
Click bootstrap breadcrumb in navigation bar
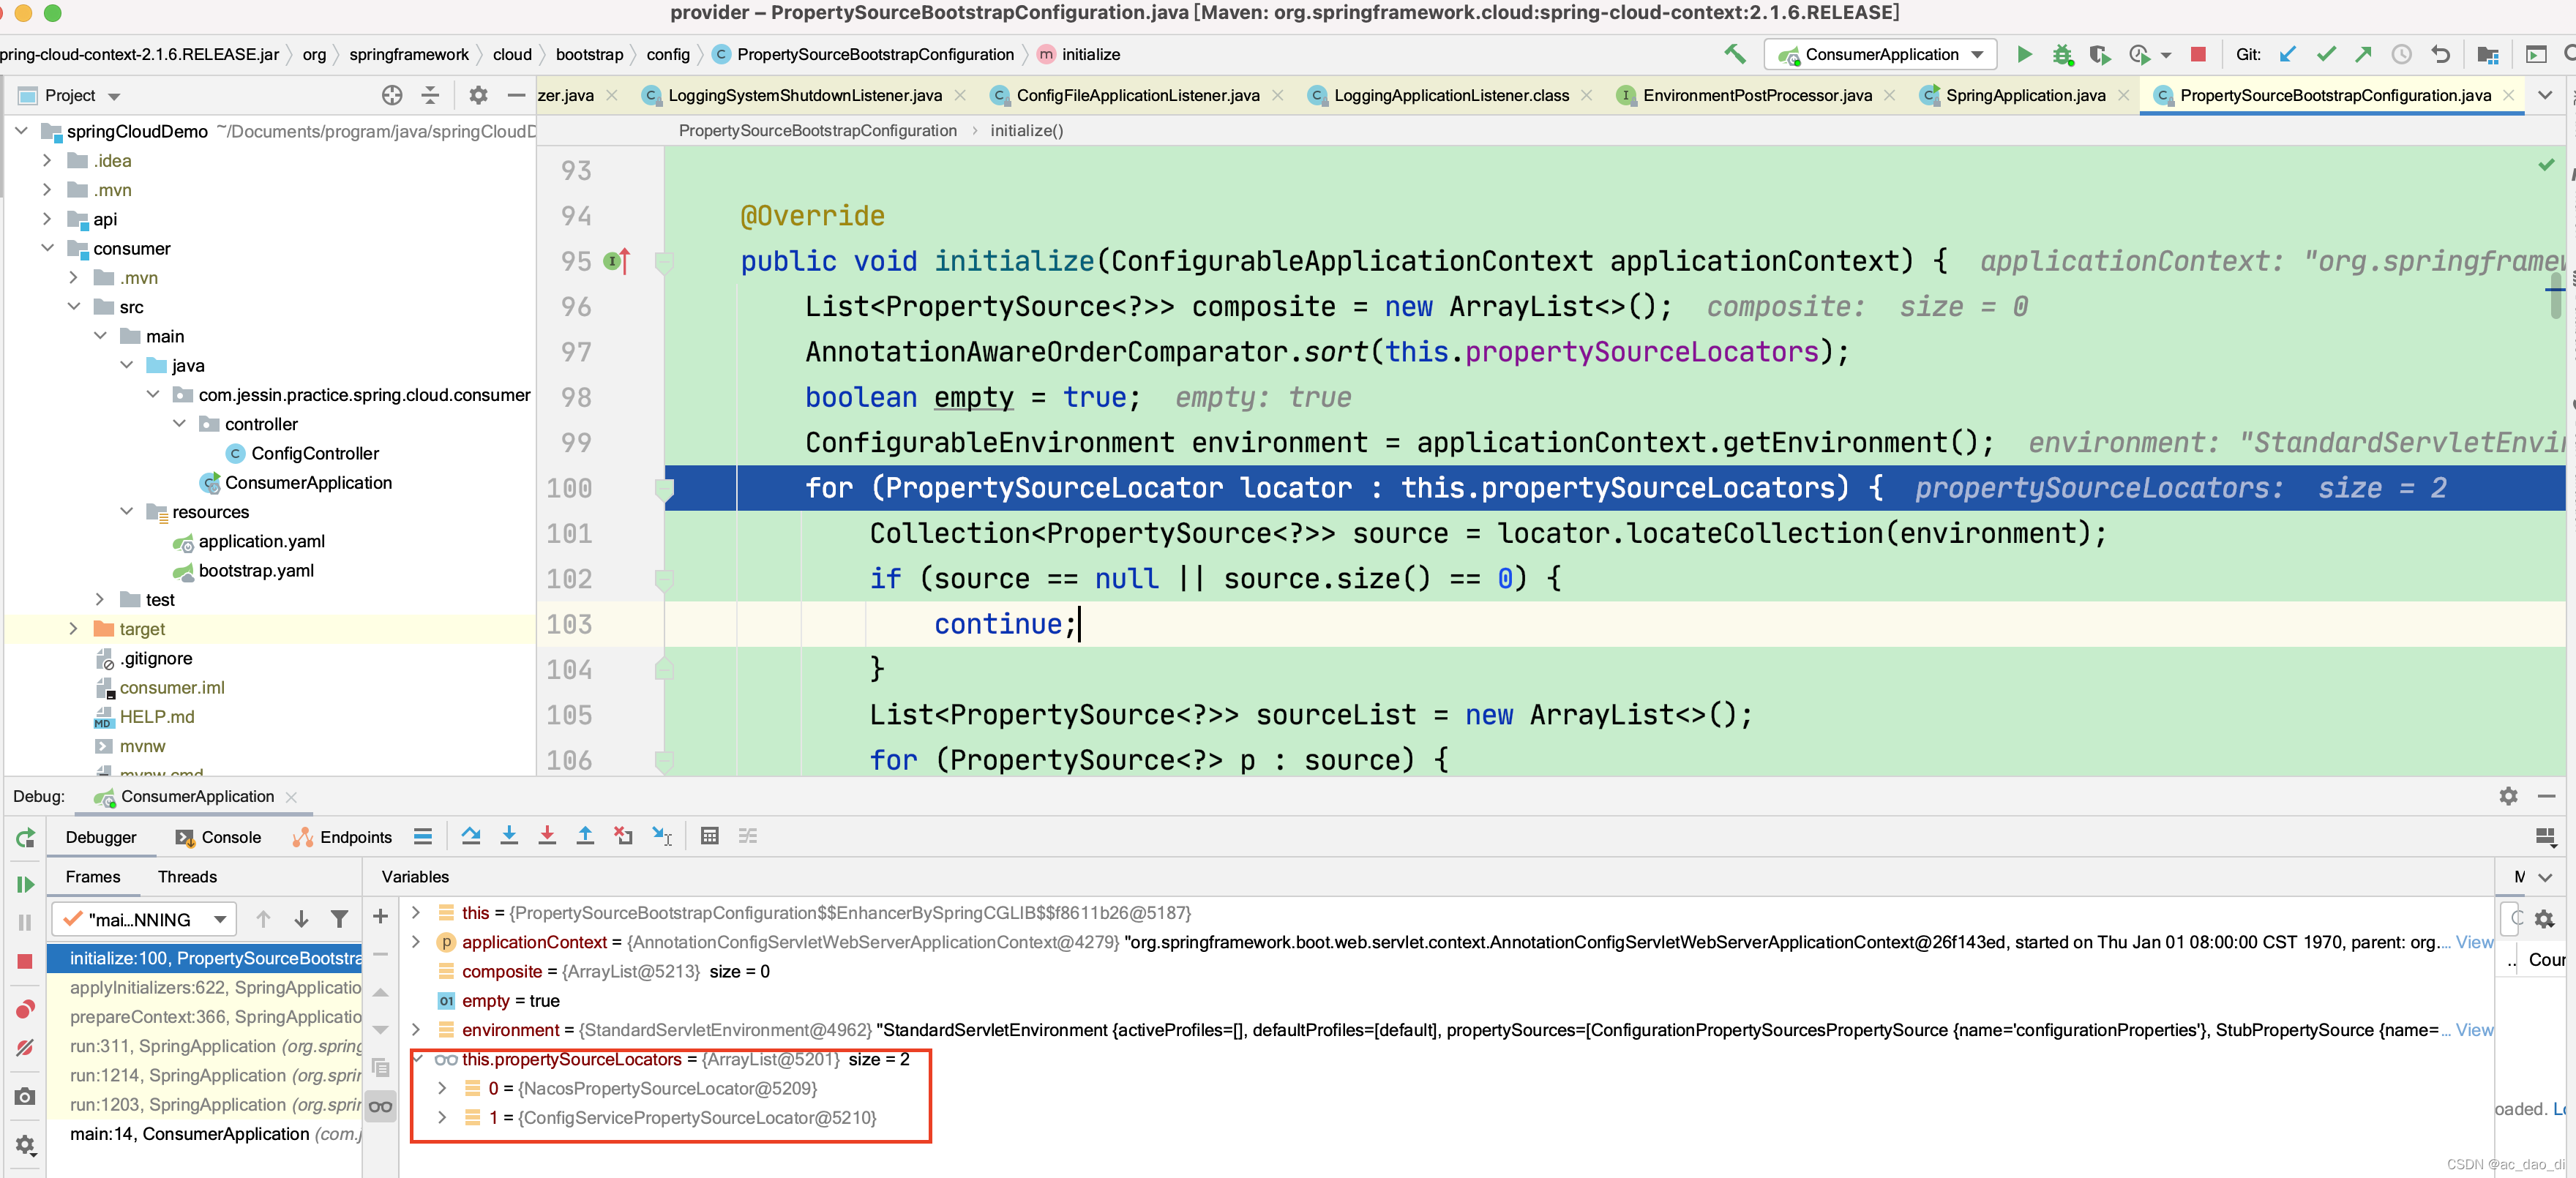(x=589, y=54)
